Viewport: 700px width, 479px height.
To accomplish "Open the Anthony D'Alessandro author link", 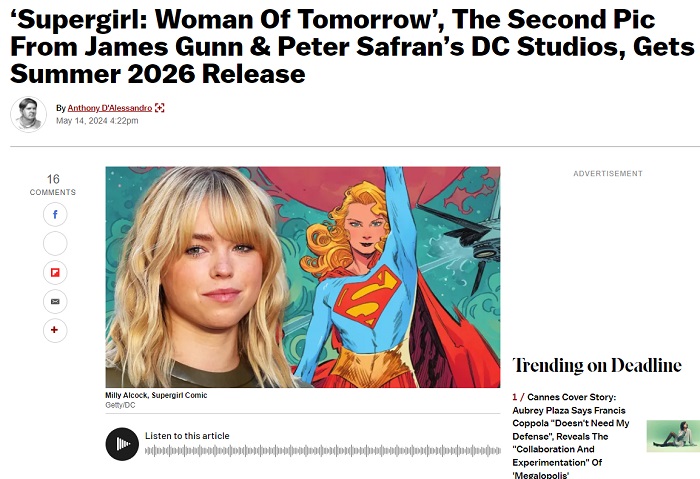I will point(110,108).
